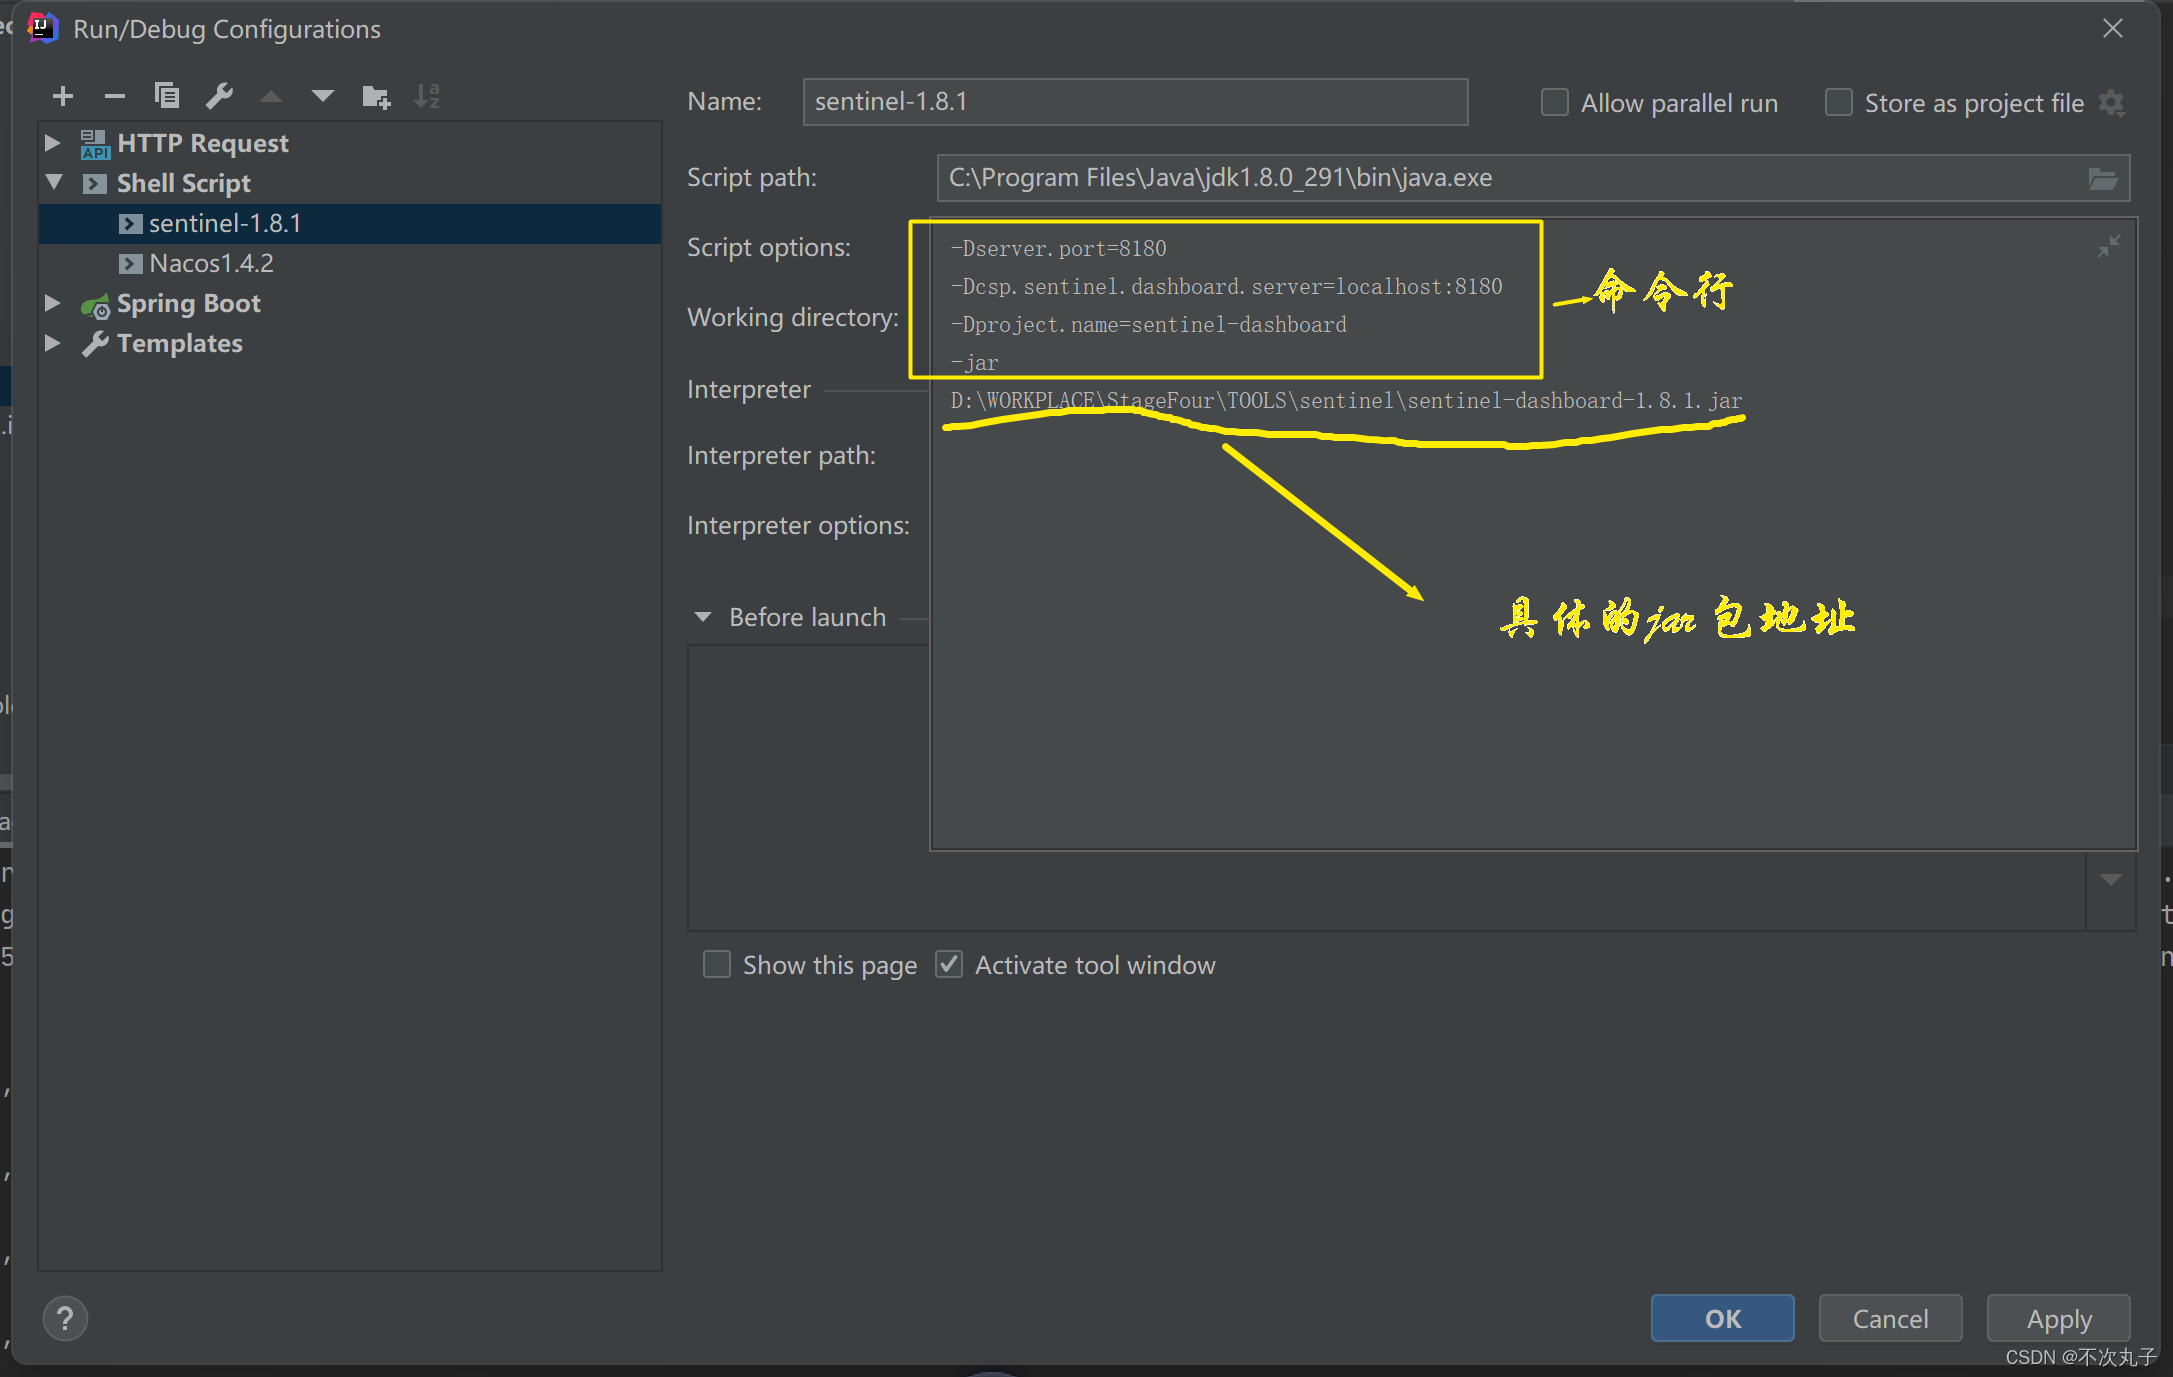Viewport: 2173px width, 1377px height.
Task: Enable Allow parallel run
Action: (x=1554, y=101)
